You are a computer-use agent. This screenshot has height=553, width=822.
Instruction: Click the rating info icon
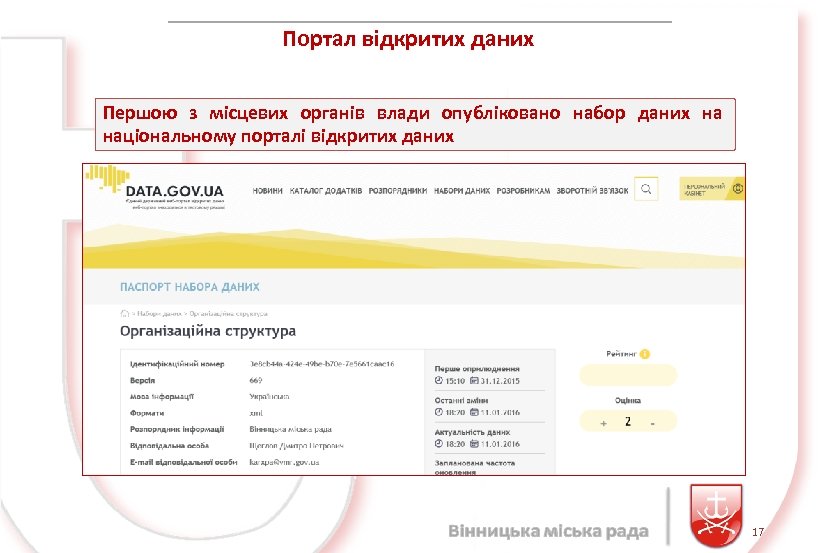[645, 354]
